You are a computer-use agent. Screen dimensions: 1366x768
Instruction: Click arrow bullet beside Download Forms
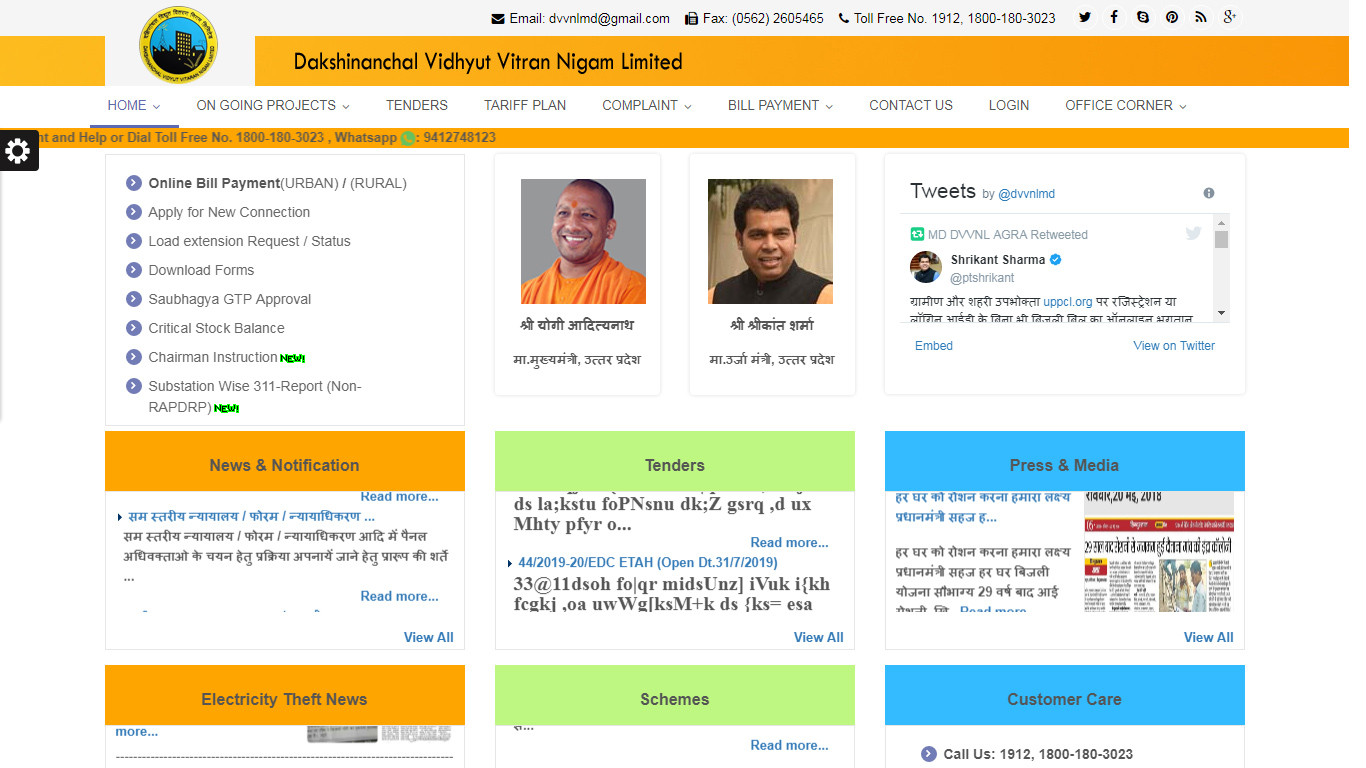(x=134, y=270)
